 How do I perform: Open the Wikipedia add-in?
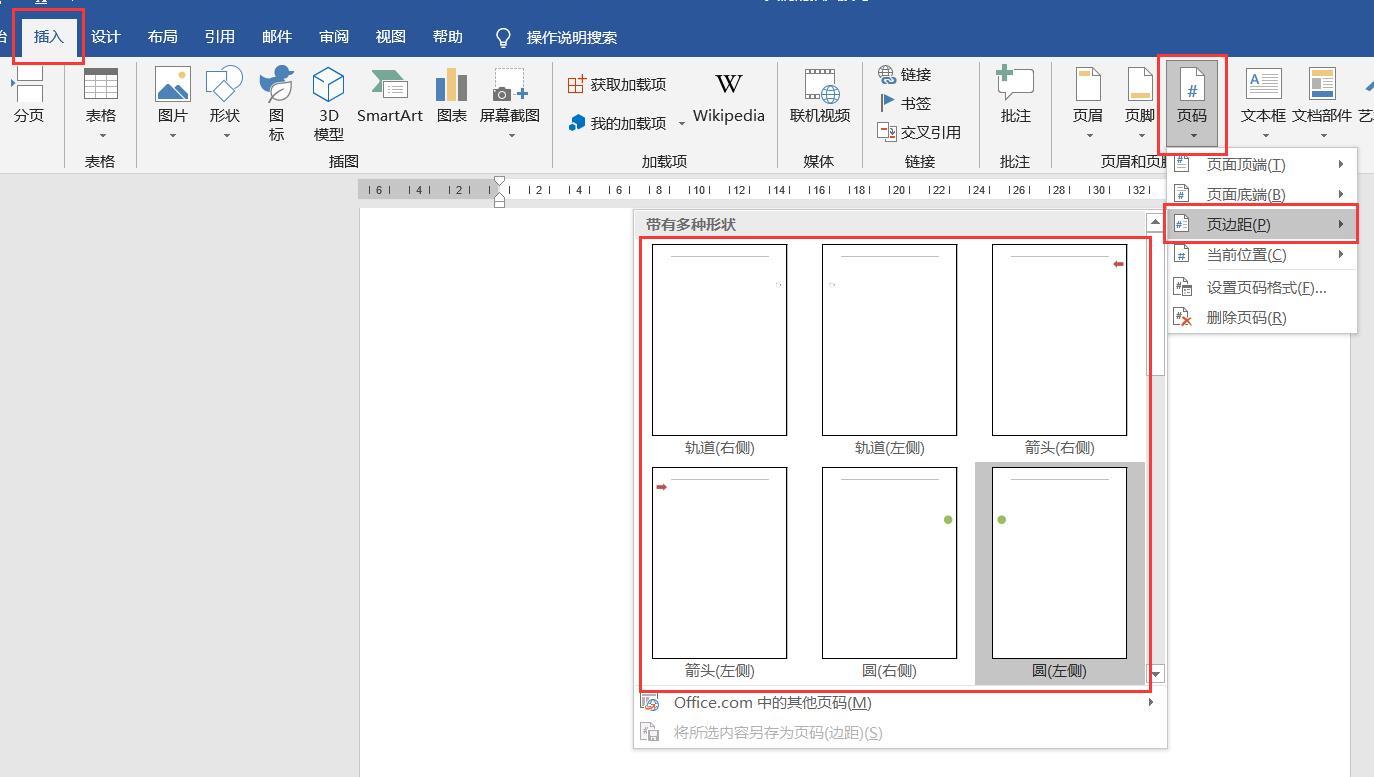(728, 100)
